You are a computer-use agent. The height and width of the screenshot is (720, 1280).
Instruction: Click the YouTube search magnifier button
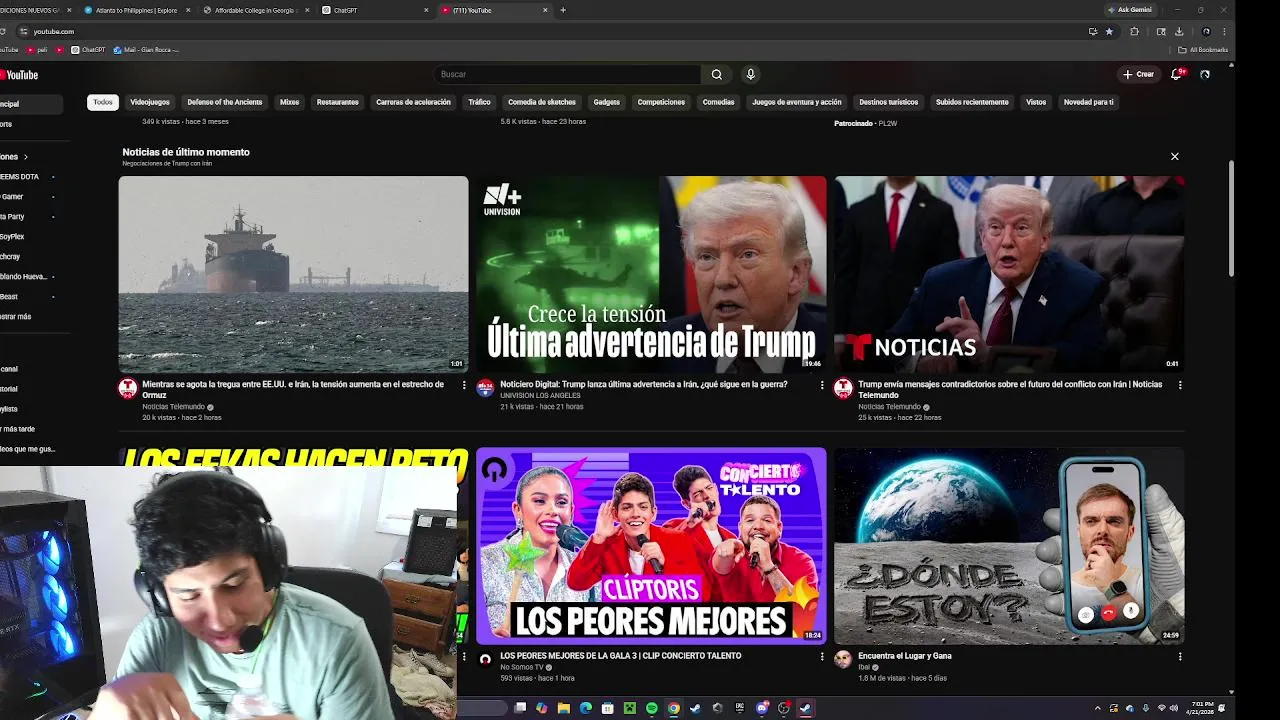(716, 74)
